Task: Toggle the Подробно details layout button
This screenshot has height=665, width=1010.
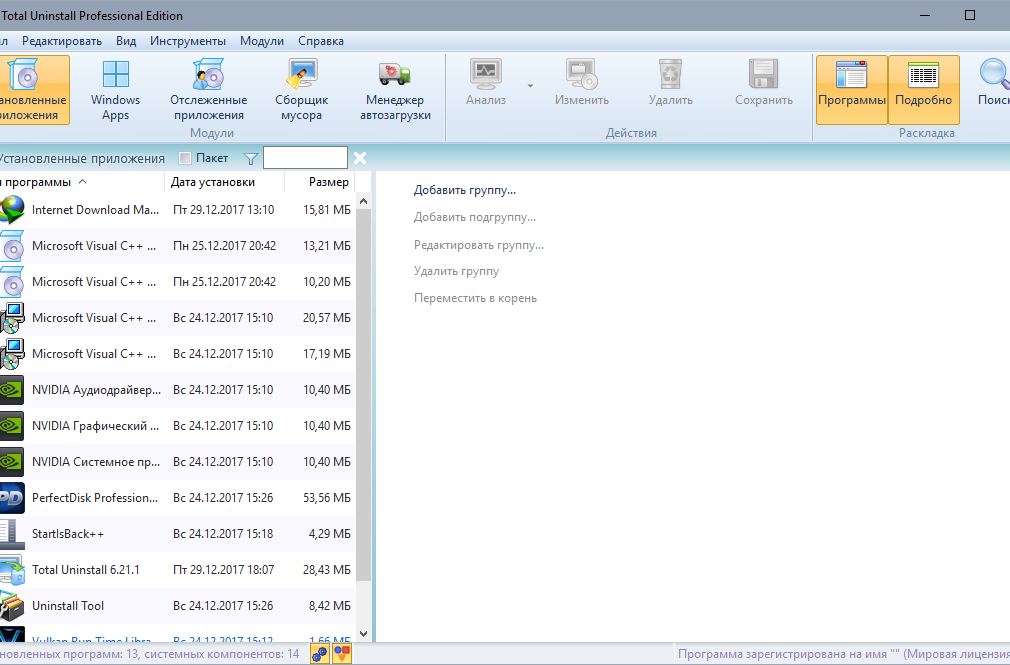Action: click(x=924, y=90)
